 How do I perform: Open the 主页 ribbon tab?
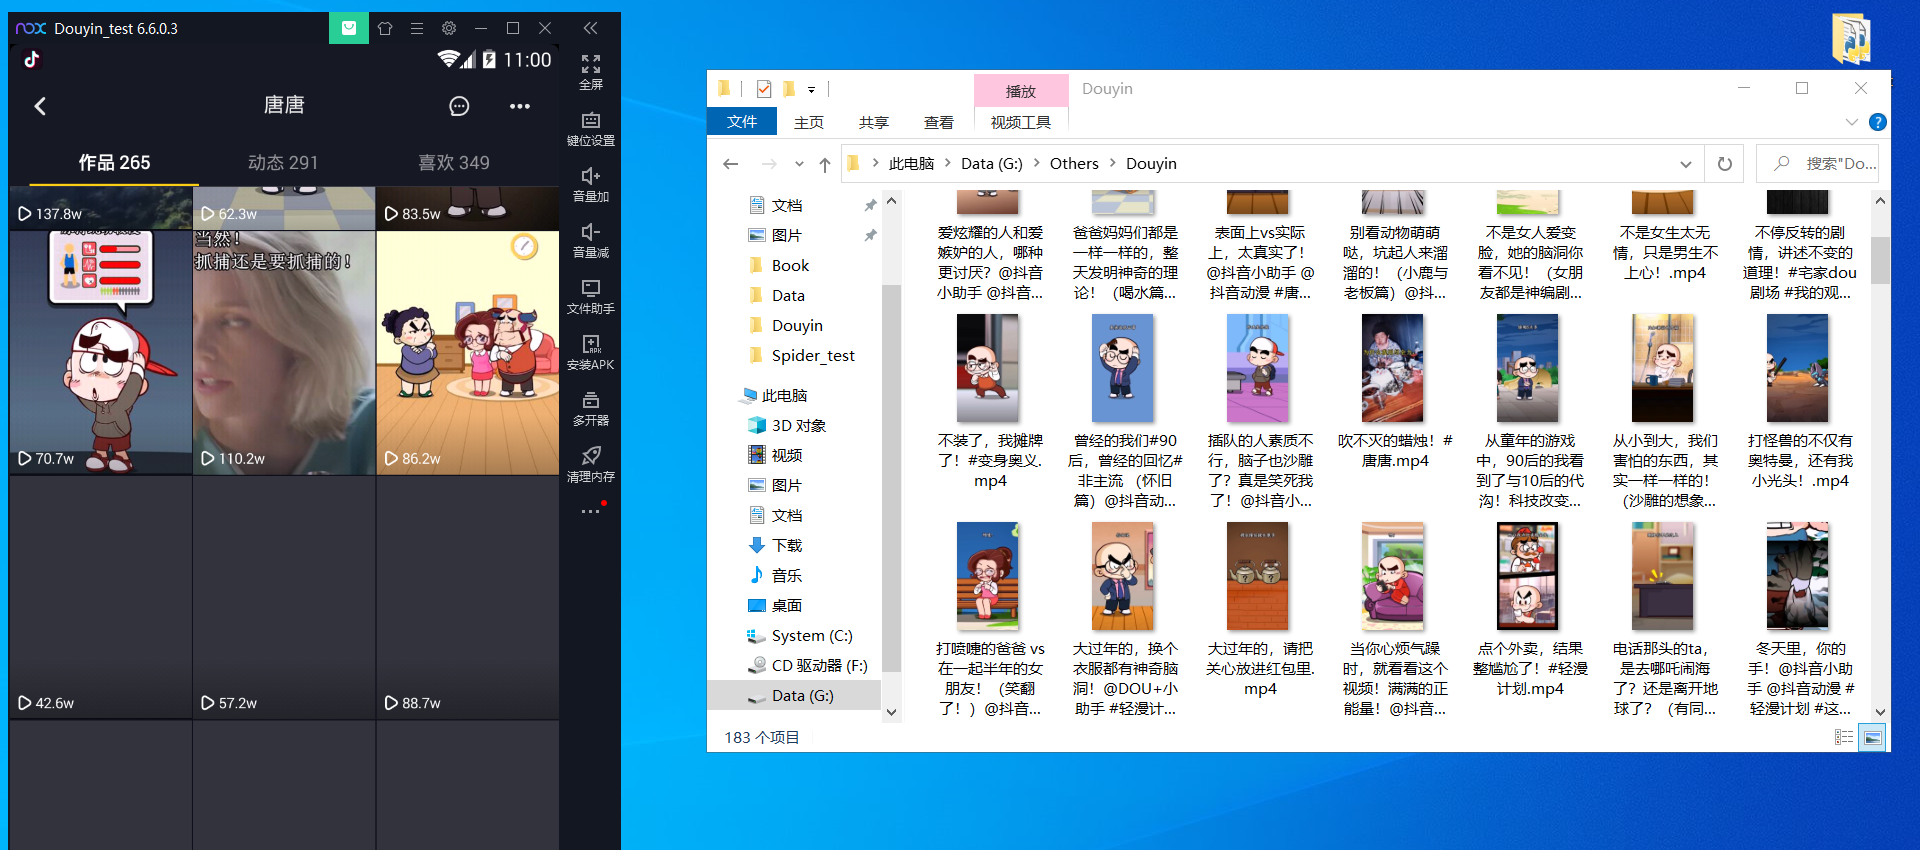click(809, 122)
